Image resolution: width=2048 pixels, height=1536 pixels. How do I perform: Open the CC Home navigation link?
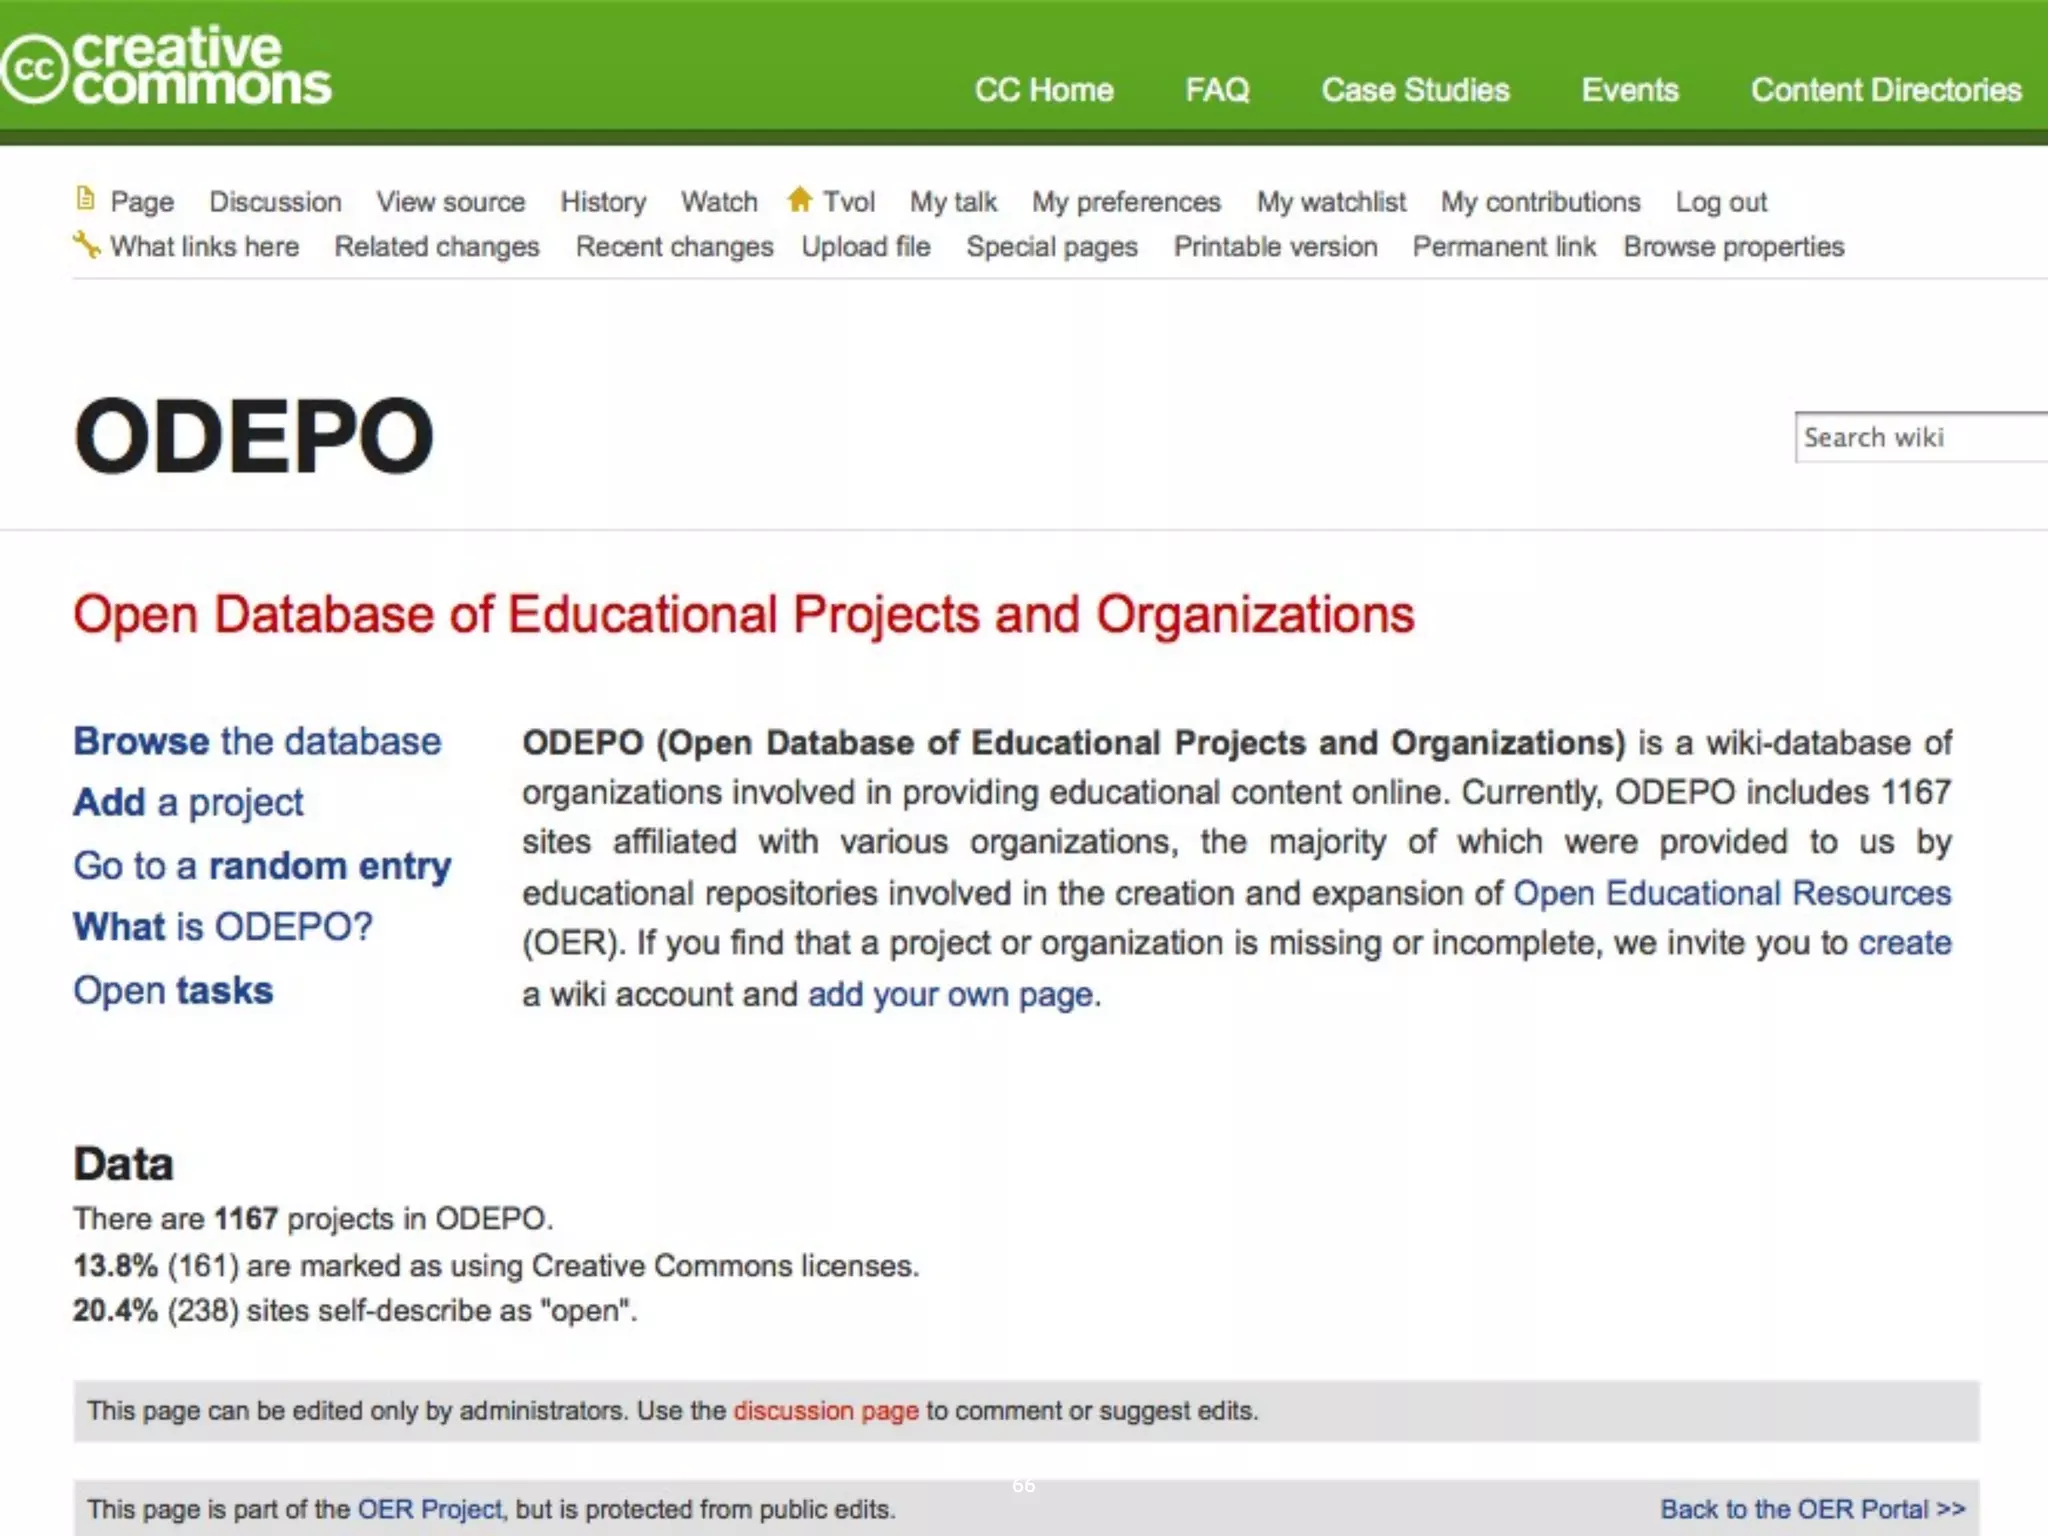pos(1044,90)
